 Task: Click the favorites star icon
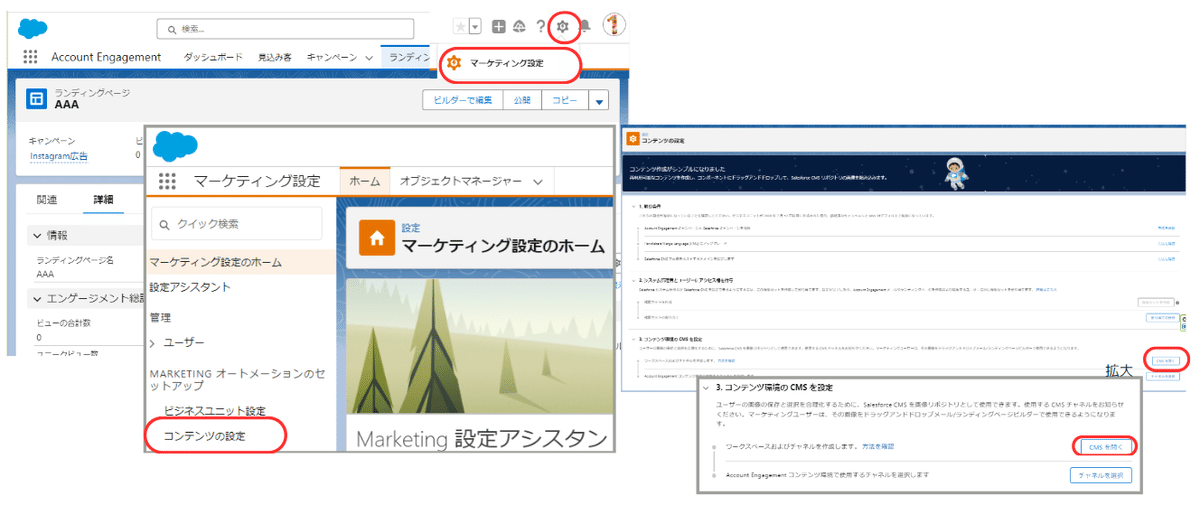pyautogui.click(x=460, y=27)
